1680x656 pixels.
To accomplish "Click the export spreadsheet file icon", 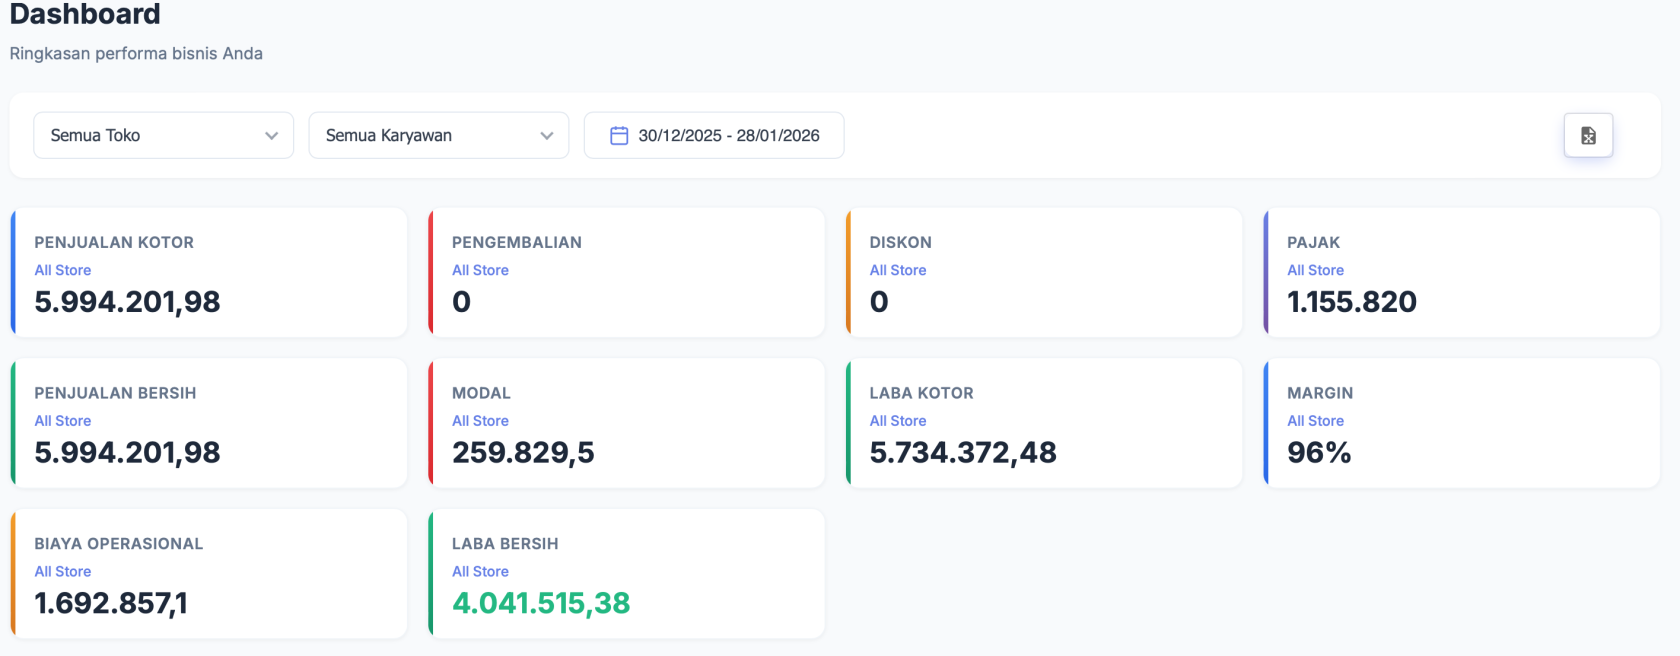I will (1588, 136).
